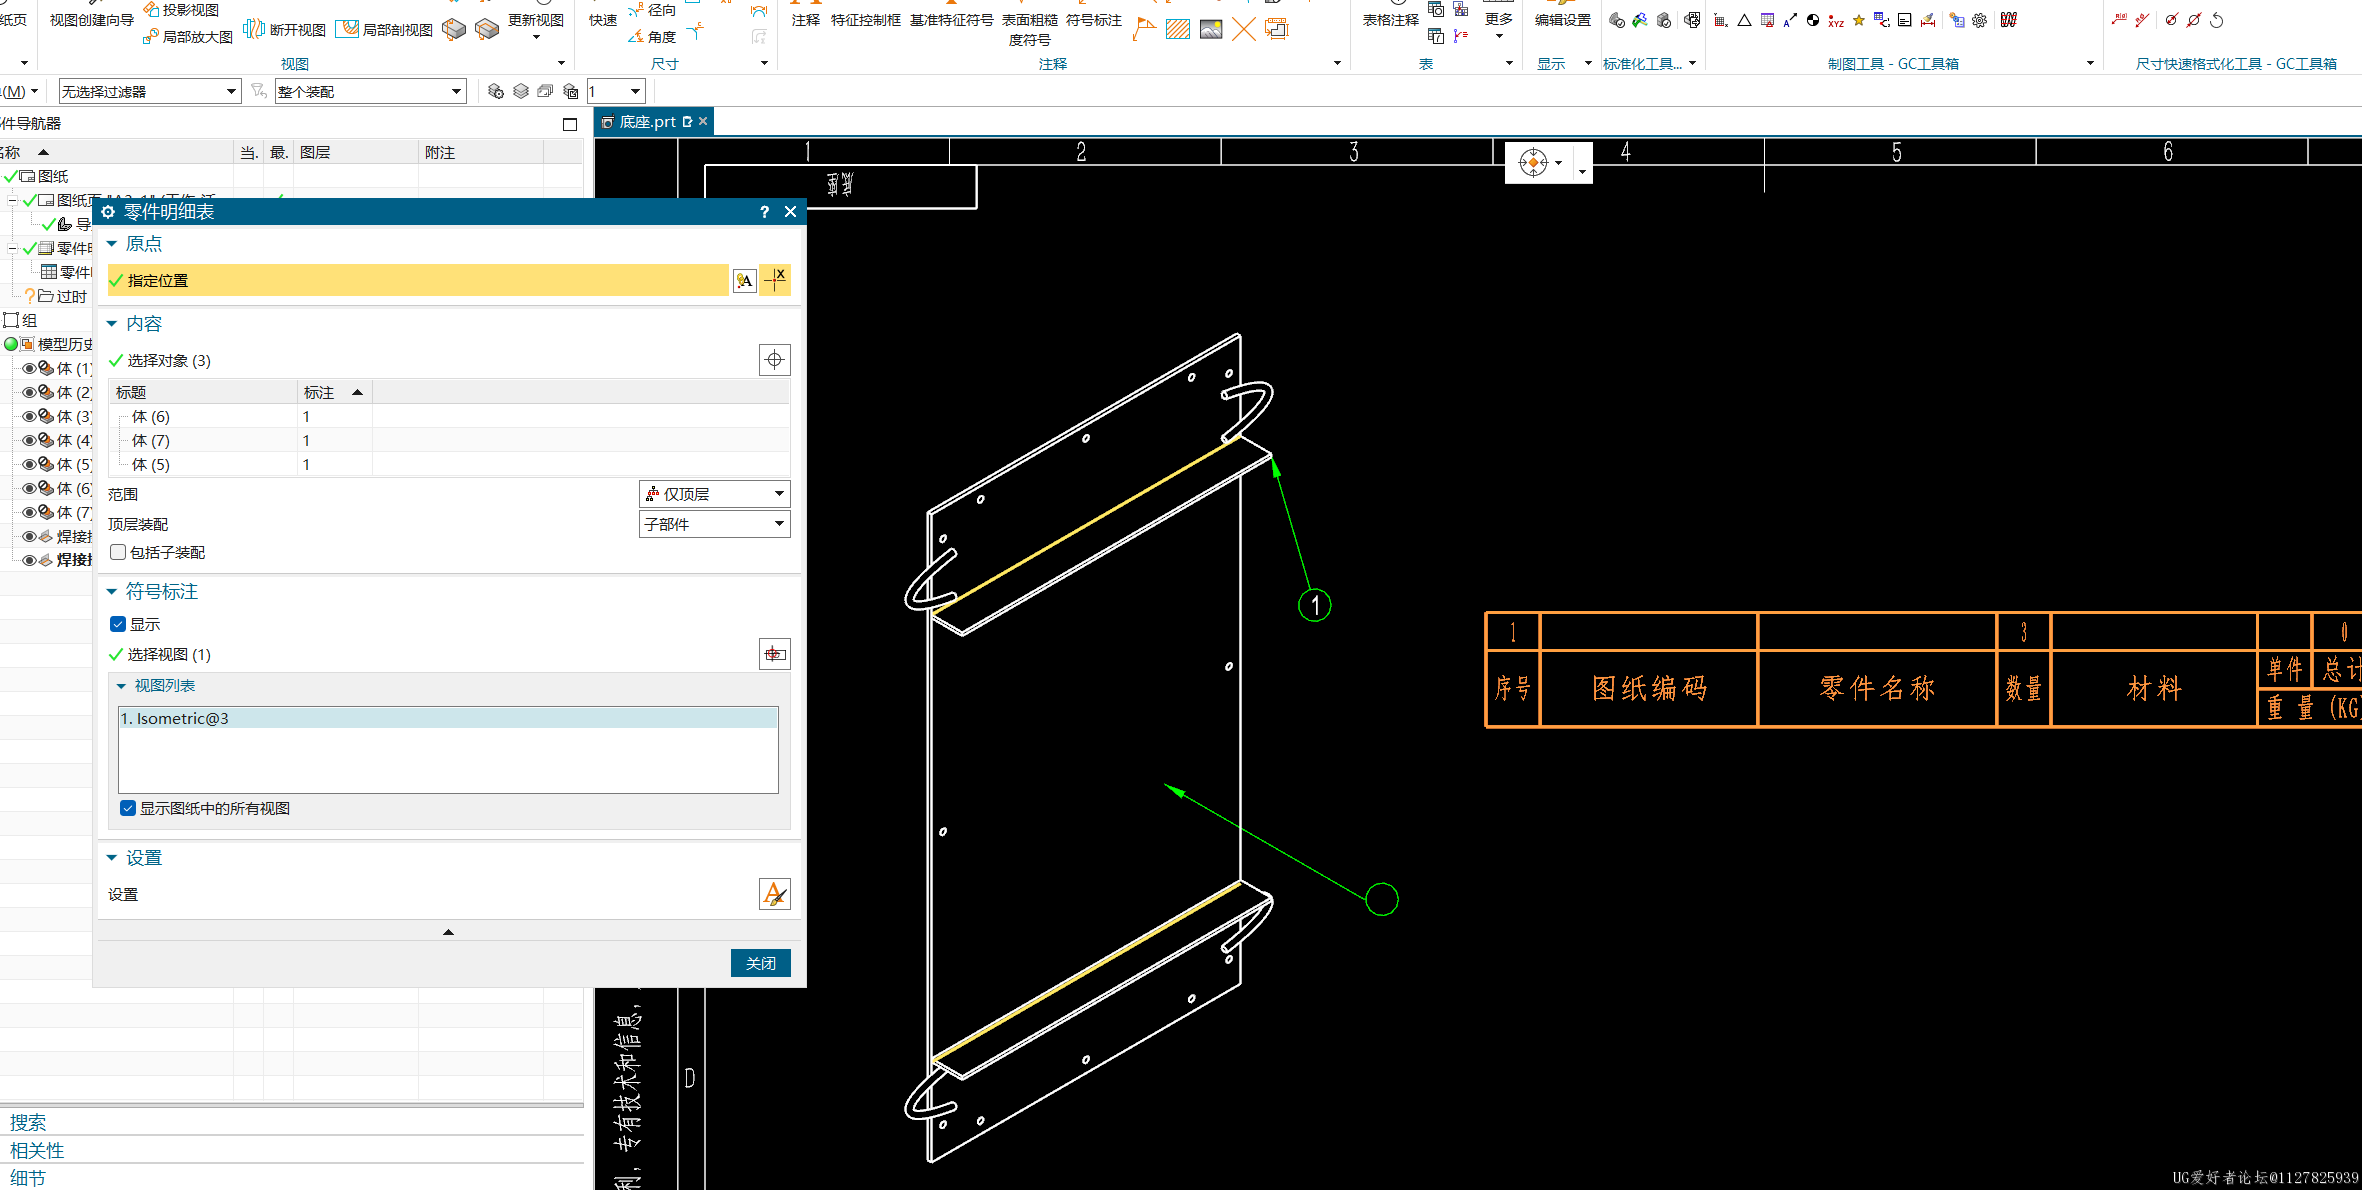Open the 无选择过滤器 selection filter dropdown
The height and width of the screenshot is (1190, 2362).
tap(150, 91)
